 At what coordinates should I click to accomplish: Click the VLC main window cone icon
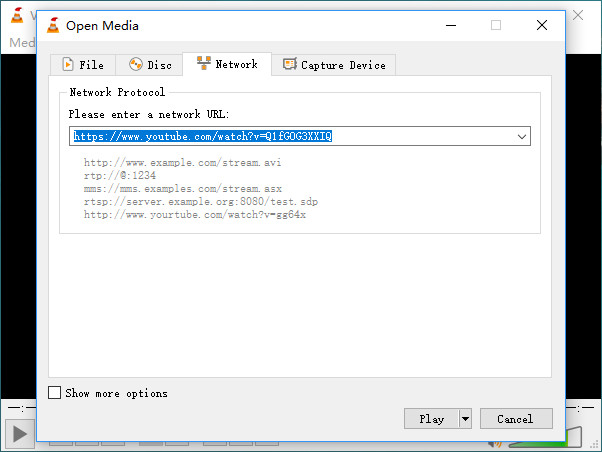coord(17,15)
